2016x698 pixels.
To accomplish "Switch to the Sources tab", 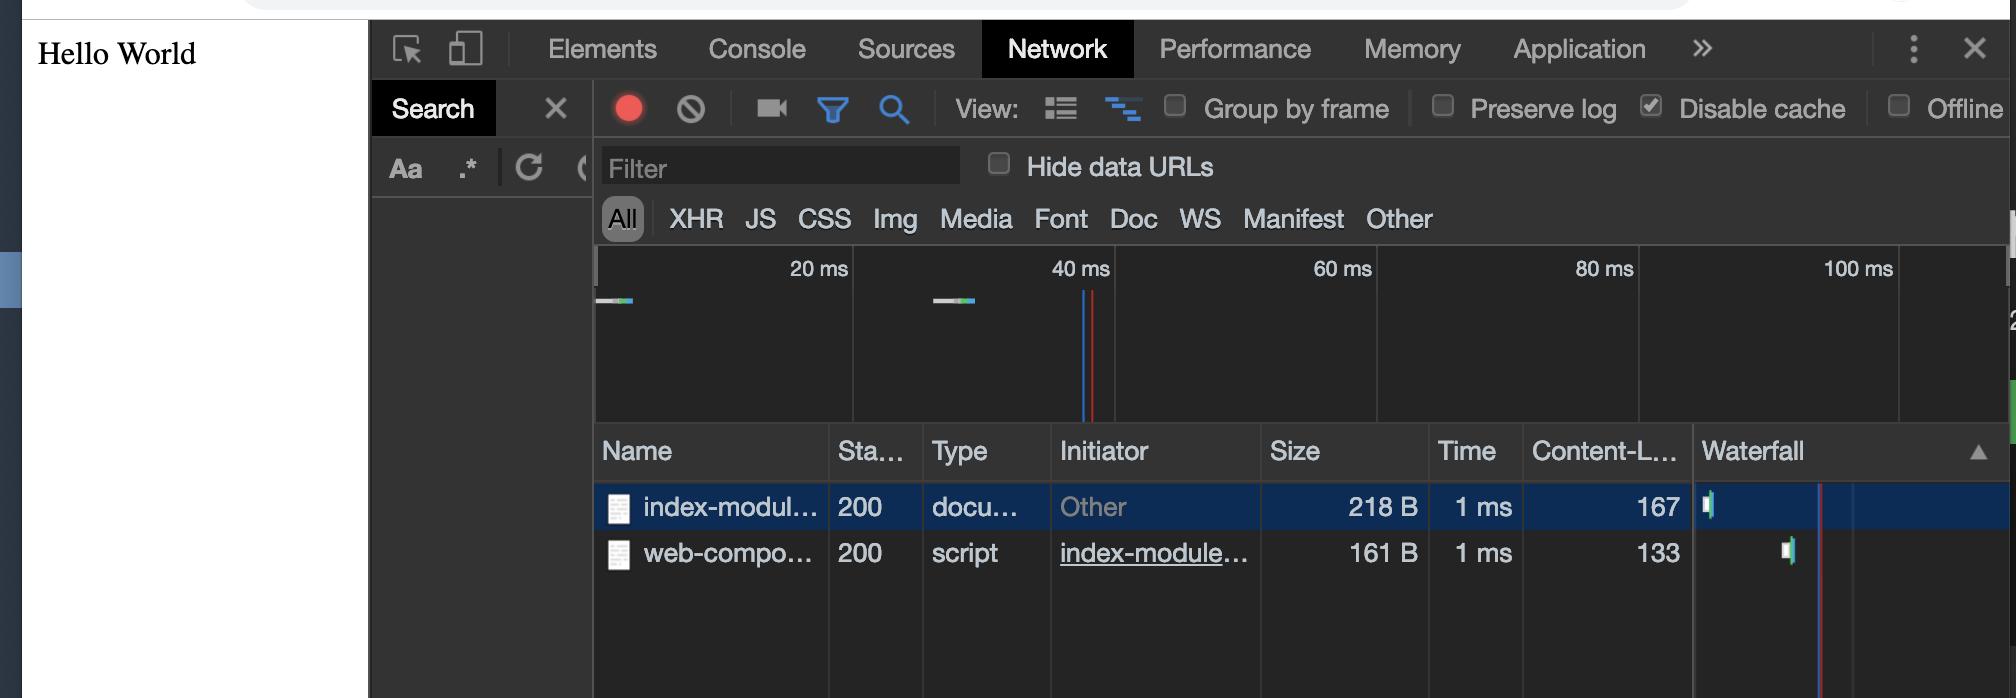I will (906, 49).
